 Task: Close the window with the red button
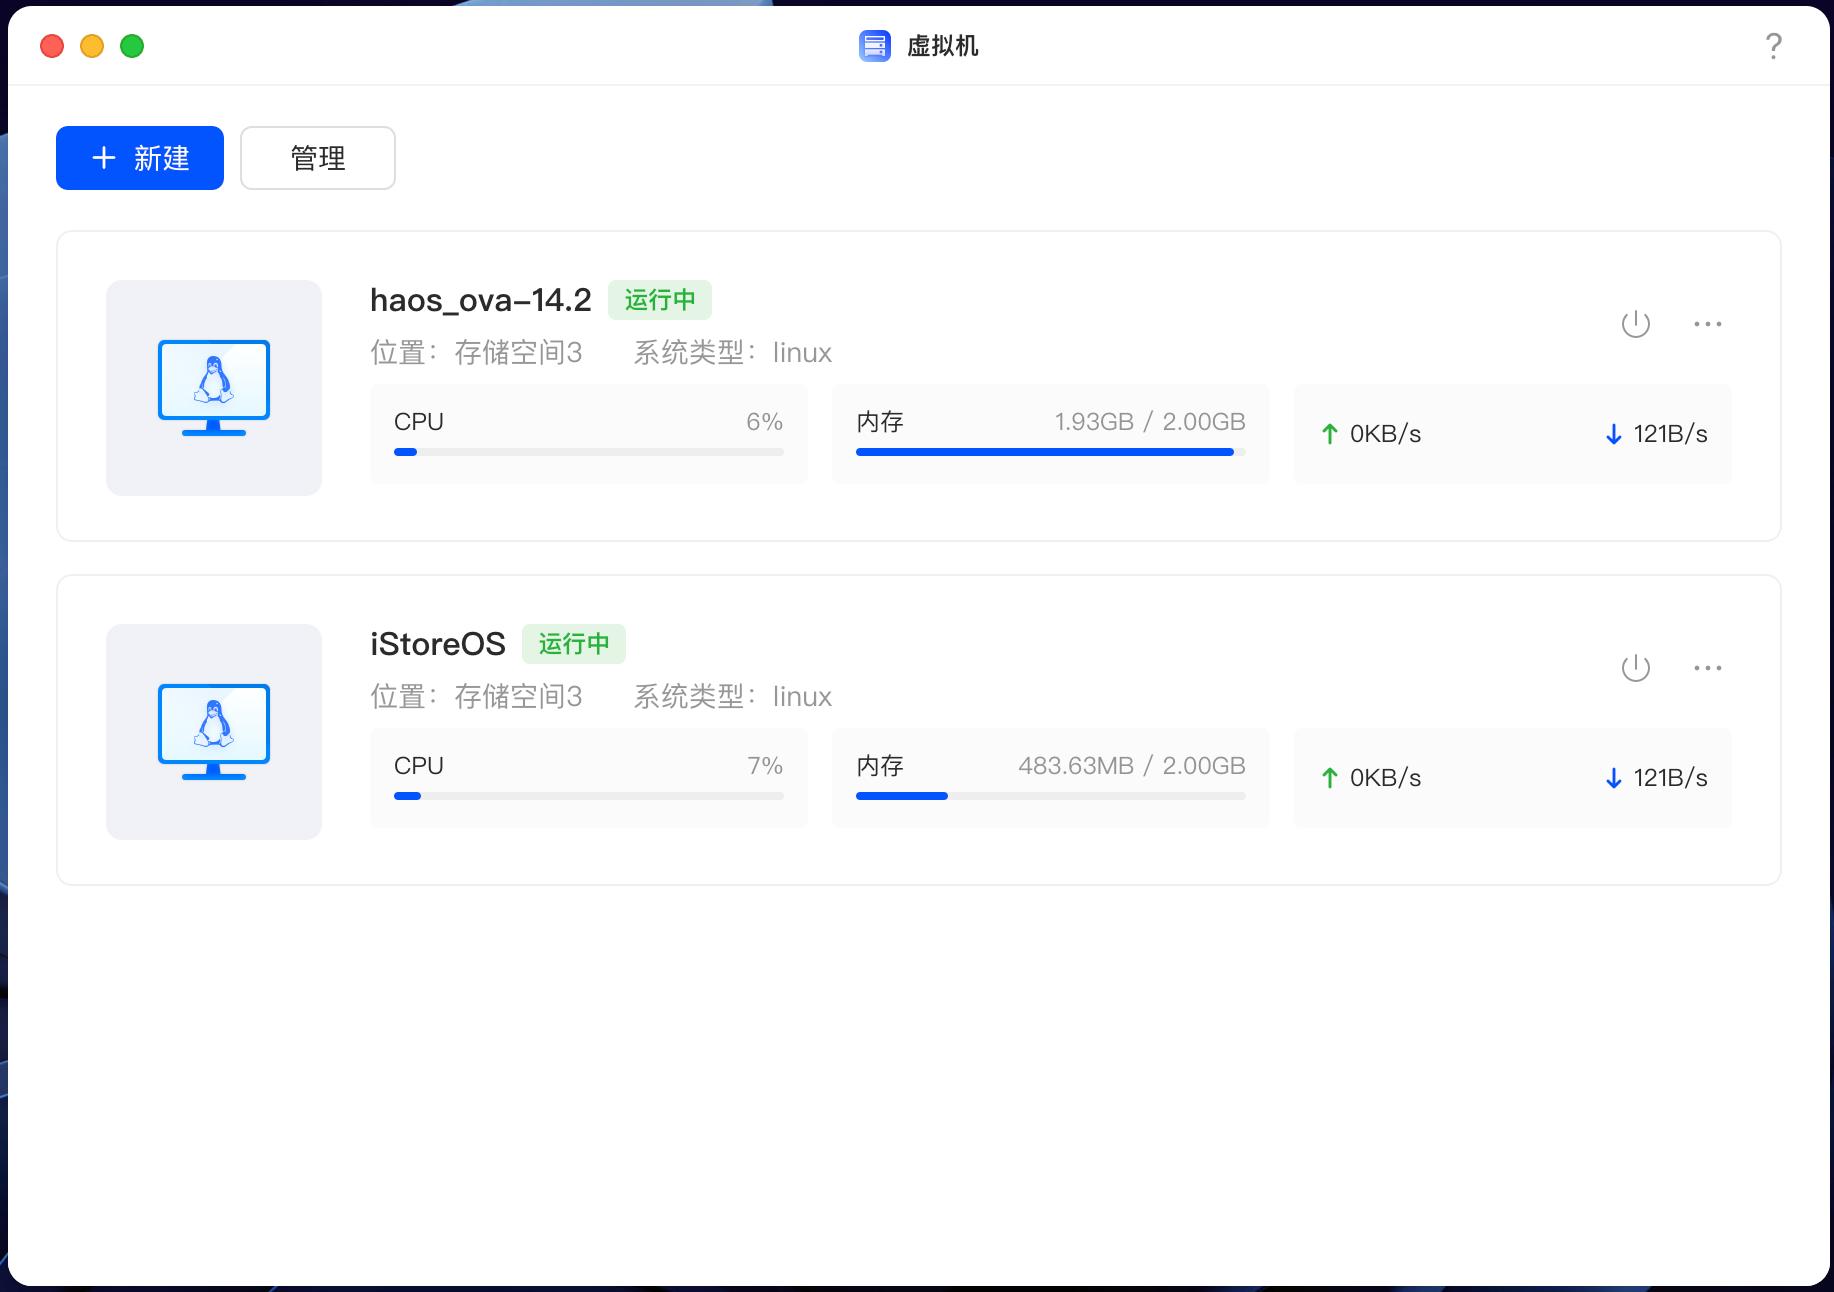tap(52, 46)
